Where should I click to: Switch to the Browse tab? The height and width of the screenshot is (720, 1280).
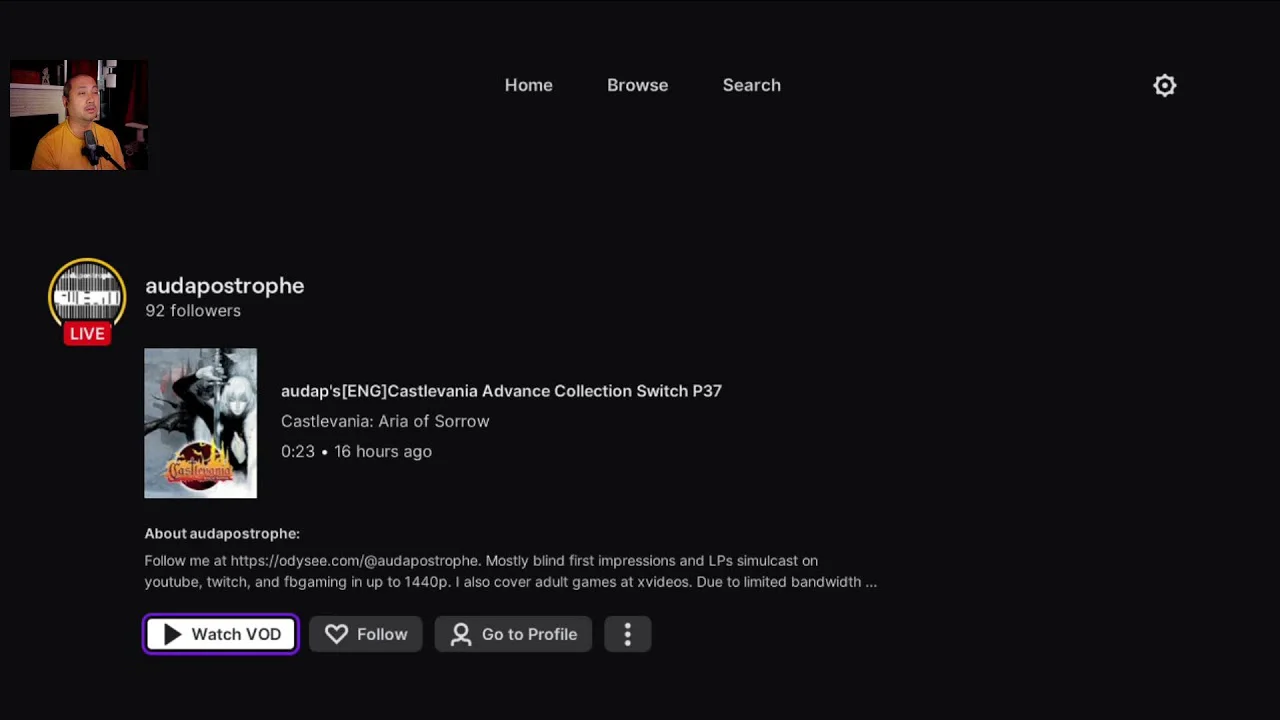click(637, 85)
